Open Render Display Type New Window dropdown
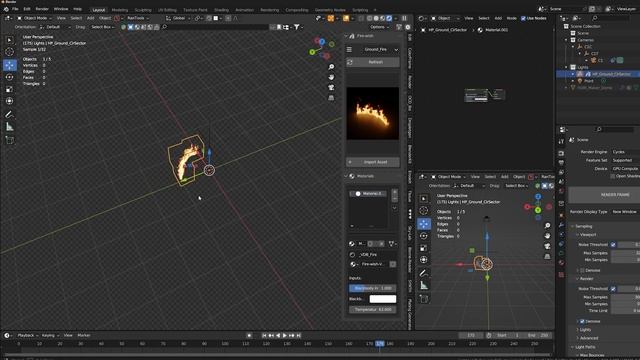The image size is (640, 360). tap(625, 212)
